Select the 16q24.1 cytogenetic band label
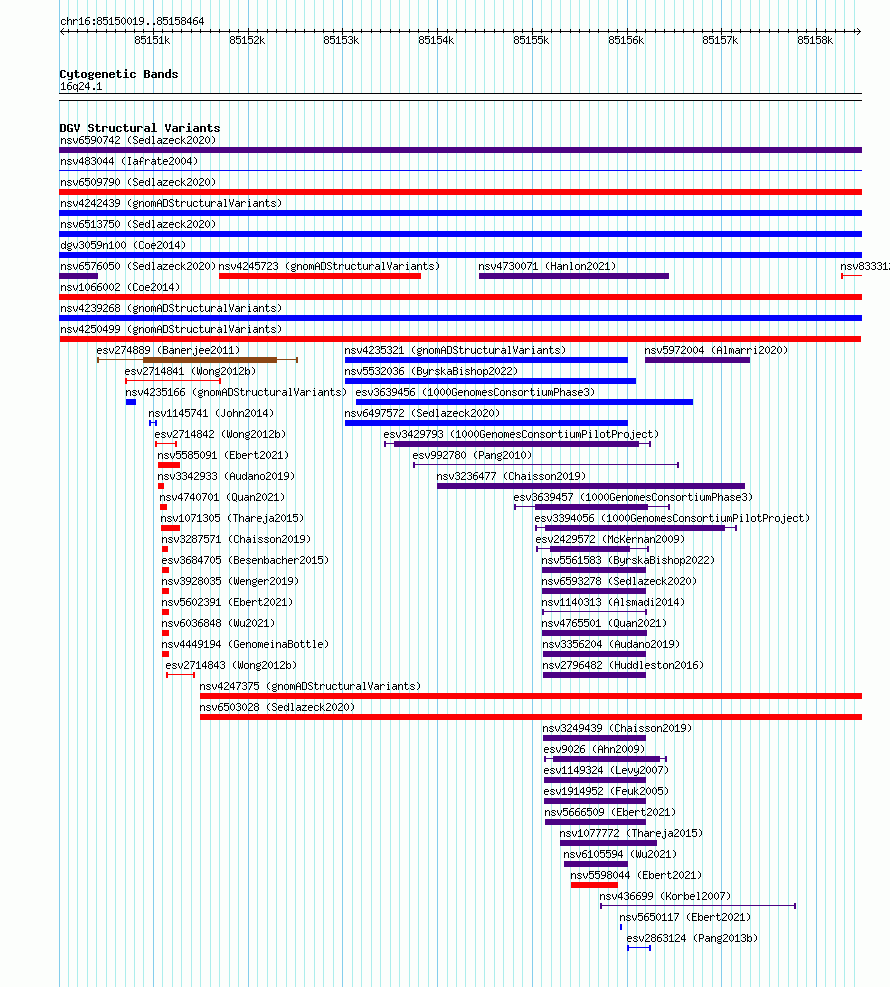The height and width of the screenshot is (987, 890). (x=81, y=87)
